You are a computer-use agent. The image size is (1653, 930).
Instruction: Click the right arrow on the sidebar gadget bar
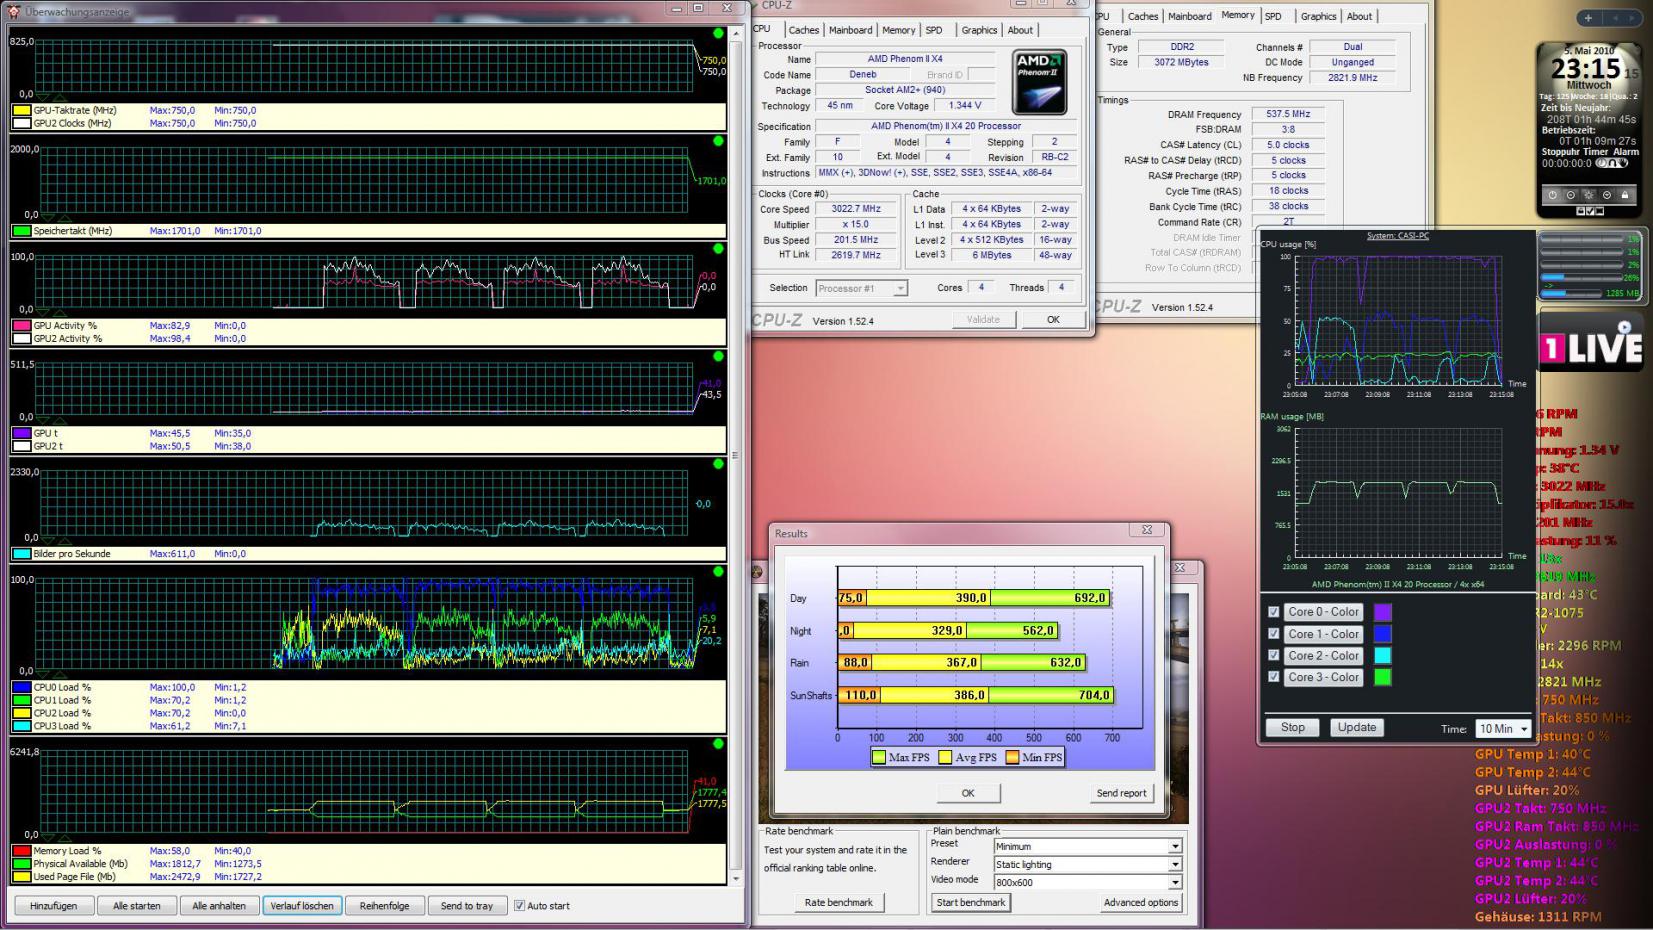tap(1631, 18)
